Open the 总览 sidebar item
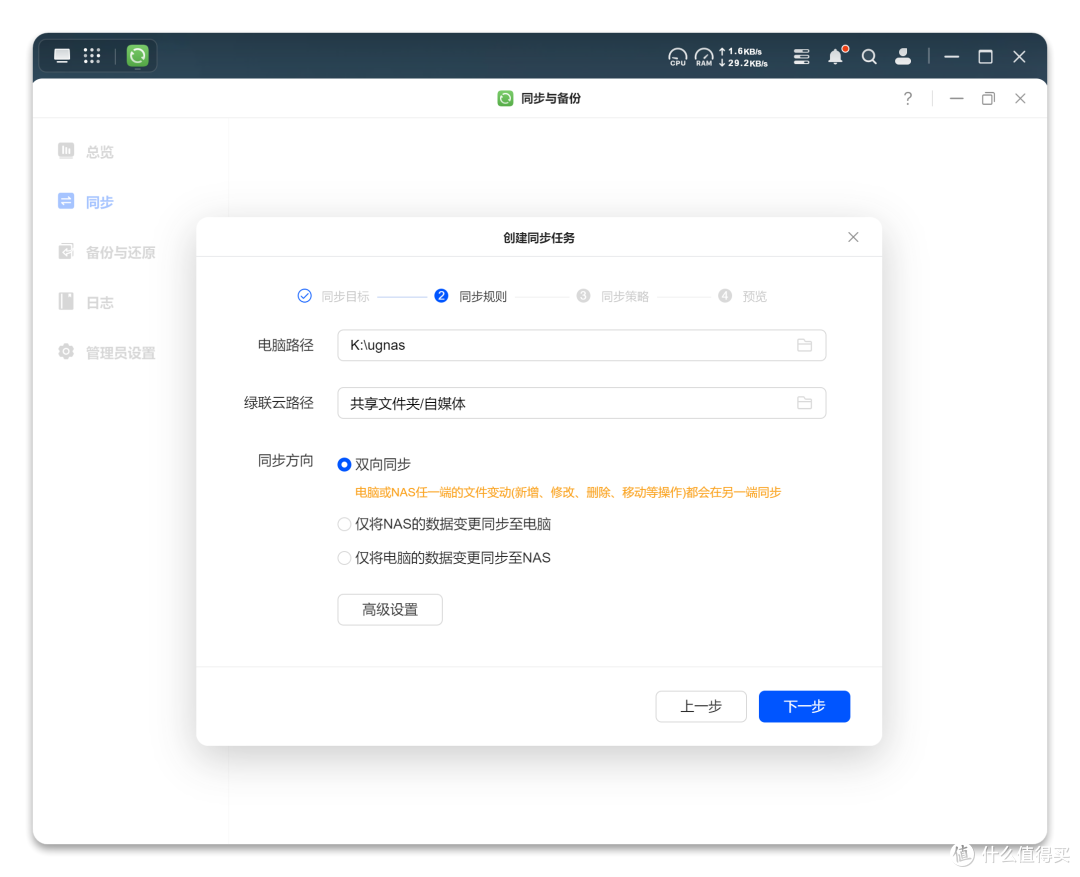 pyautogui.click(x=85, y=151)
